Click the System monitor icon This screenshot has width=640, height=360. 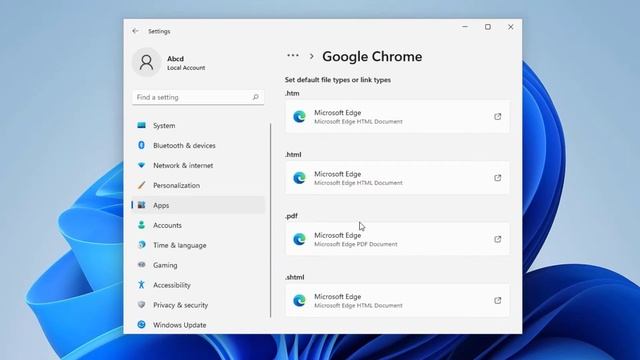click(141, 125)
